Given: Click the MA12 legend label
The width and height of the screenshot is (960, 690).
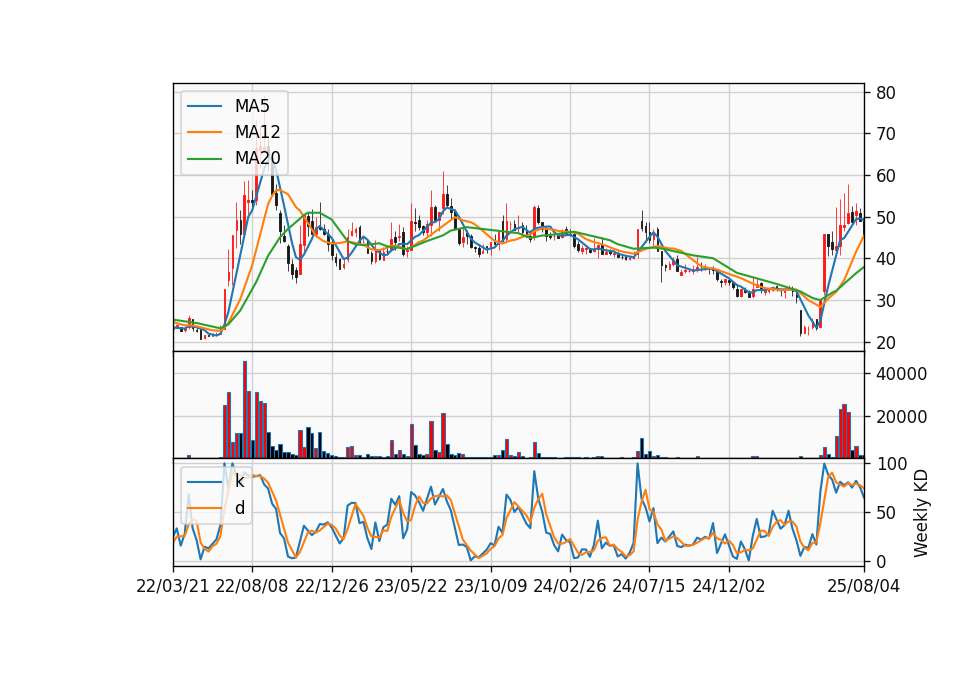Looking at the screenshot, I should pos(257,132).
